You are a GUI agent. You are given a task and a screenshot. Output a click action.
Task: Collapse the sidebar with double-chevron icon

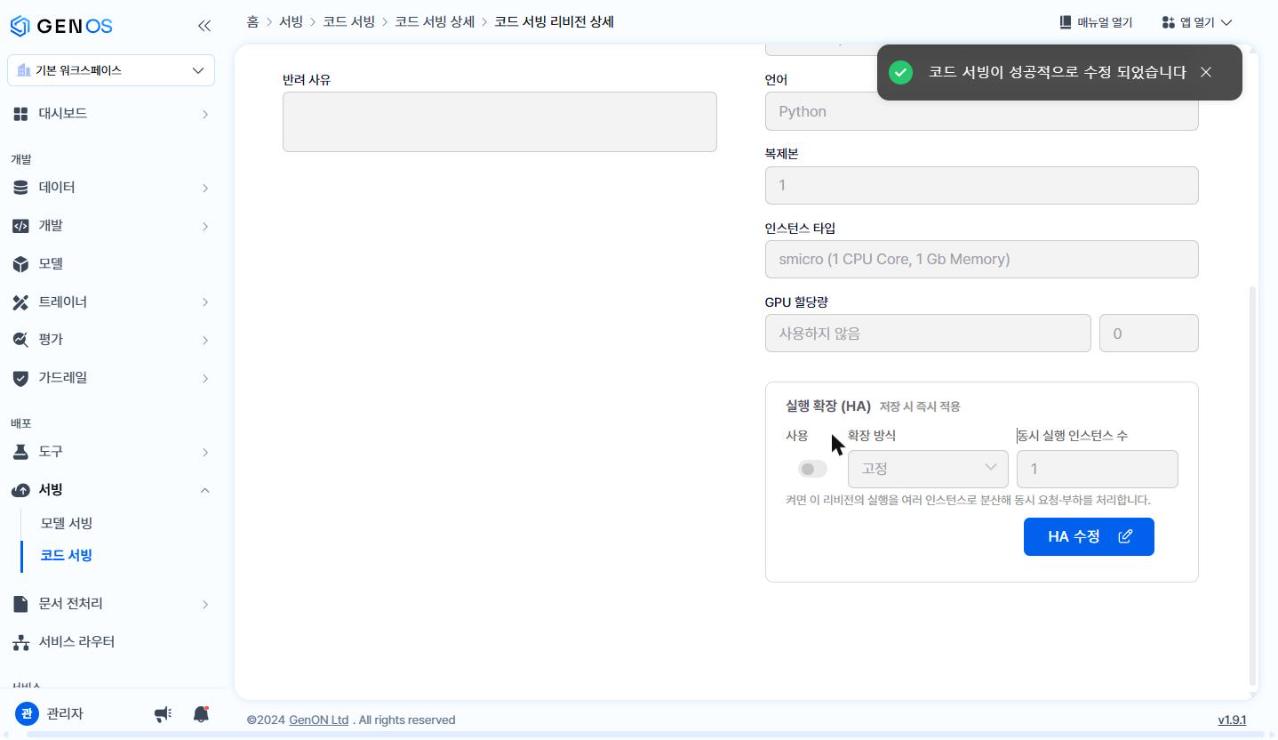click(x=204, y=26)
